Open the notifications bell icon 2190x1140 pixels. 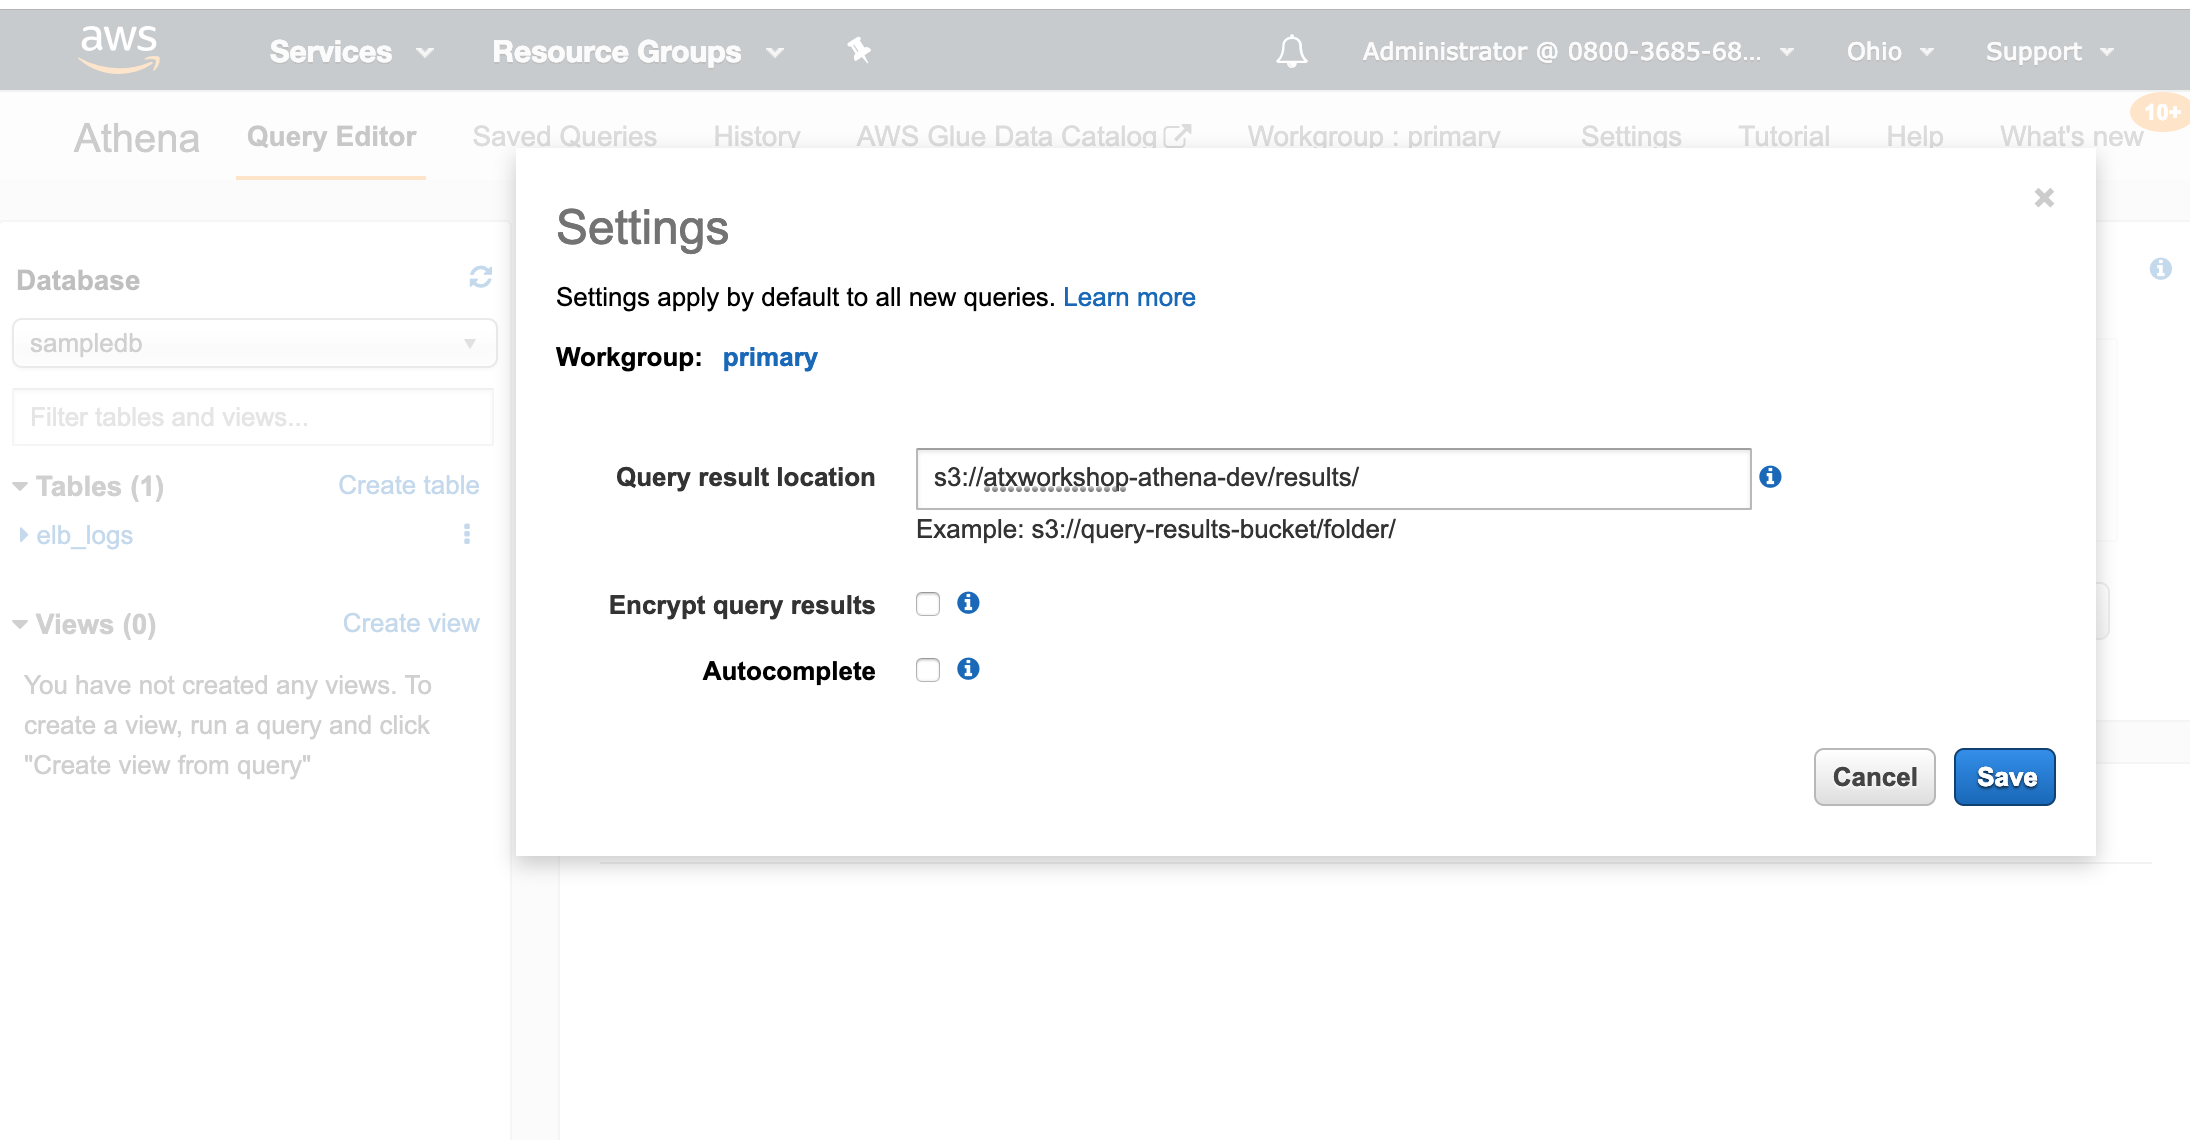tap(1291, 51)
